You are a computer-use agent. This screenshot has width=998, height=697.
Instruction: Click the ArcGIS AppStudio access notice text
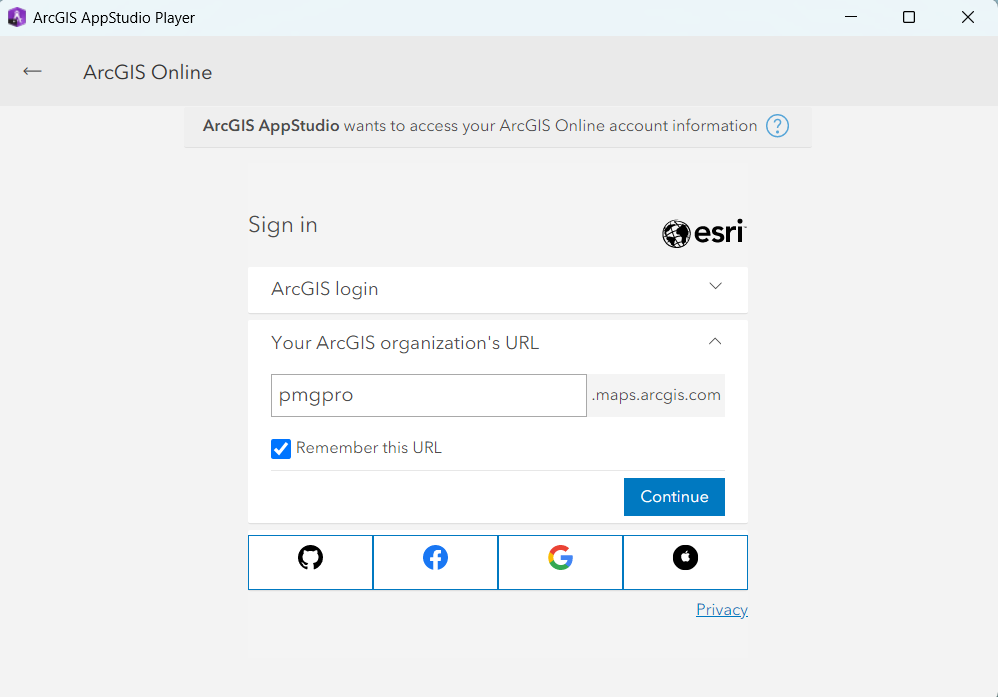[x=480, y=125]
